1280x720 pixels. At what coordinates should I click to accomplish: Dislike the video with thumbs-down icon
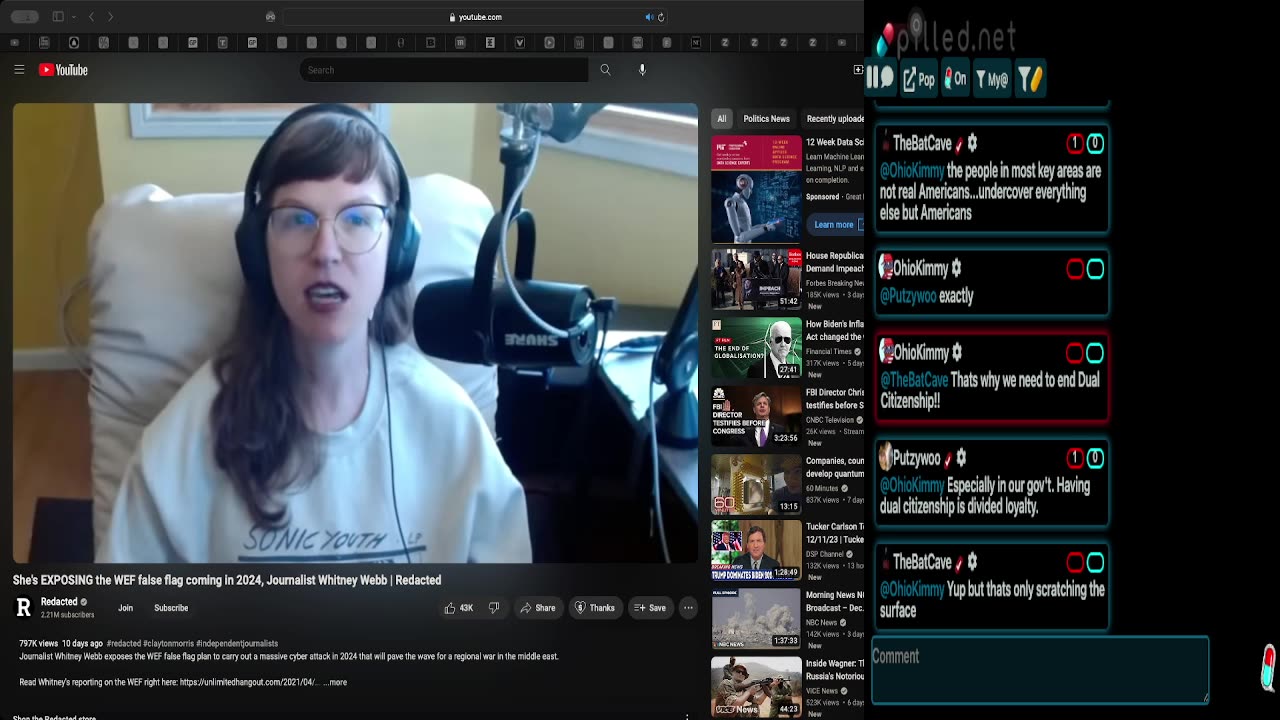pos(493,608)
